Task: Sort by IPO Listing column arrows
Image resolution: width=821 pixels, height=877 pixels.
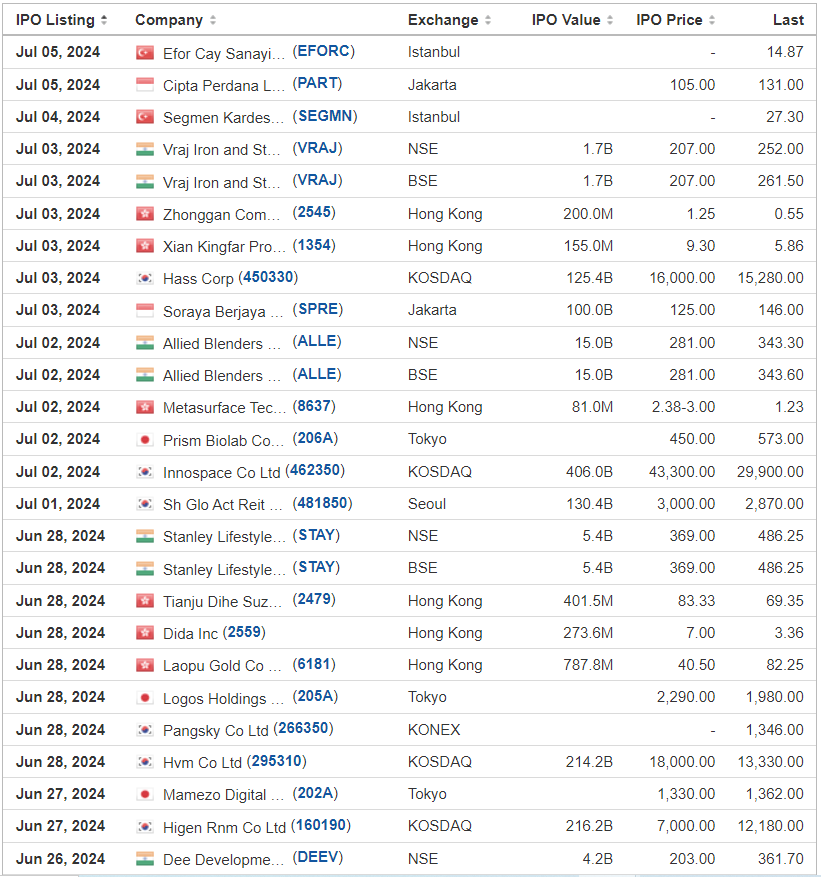Action: (x=104, y=21)
